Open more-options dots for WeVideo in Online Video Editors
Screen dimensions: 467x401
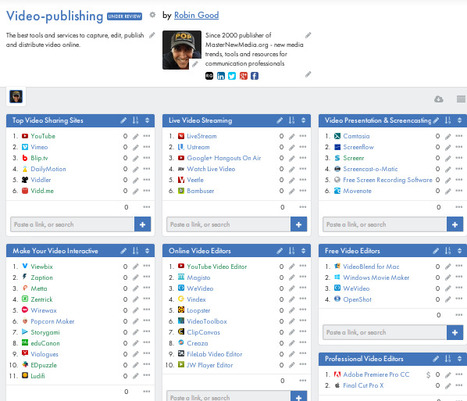click(x=303, y=288)
